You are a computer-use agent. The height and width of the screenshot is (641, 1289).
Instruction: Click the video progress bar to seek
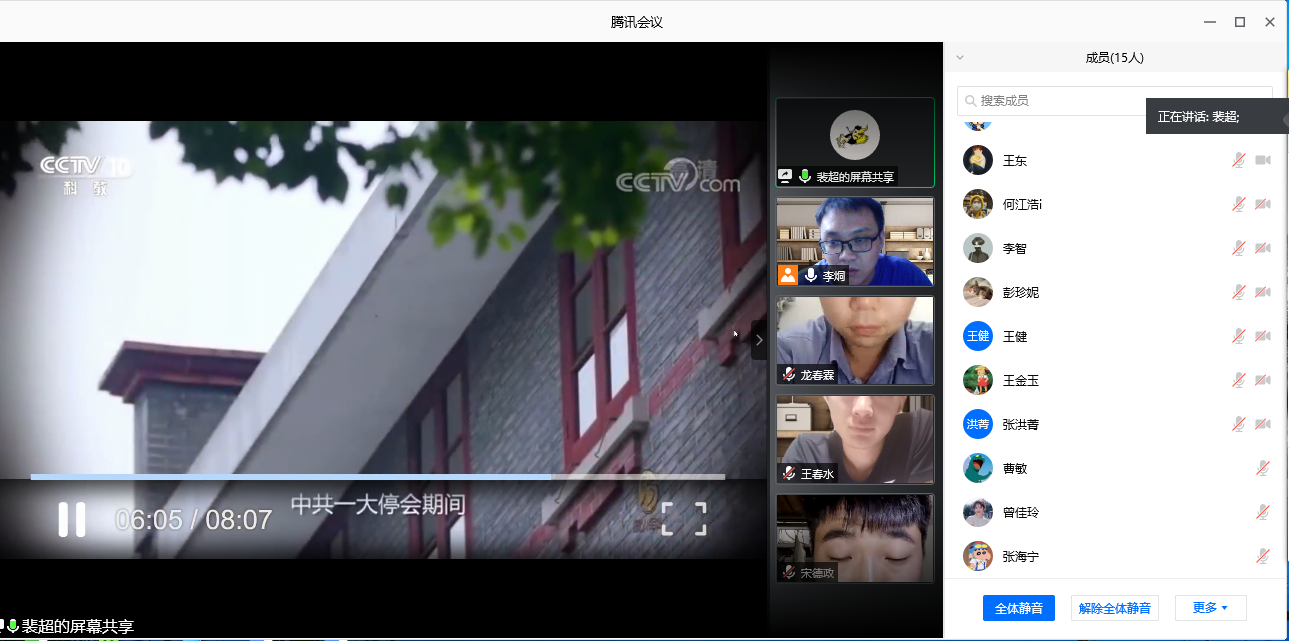400,477
